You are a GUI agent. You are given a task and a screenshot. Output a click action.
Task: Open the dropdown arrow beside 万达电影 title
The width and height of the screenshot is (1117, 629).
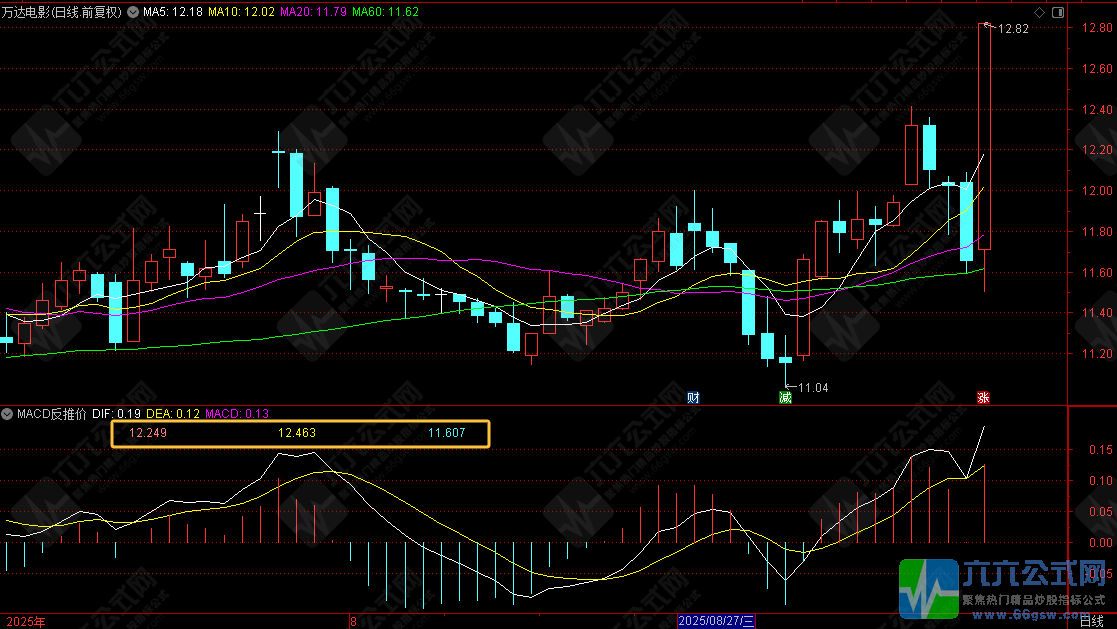(134, 13)
